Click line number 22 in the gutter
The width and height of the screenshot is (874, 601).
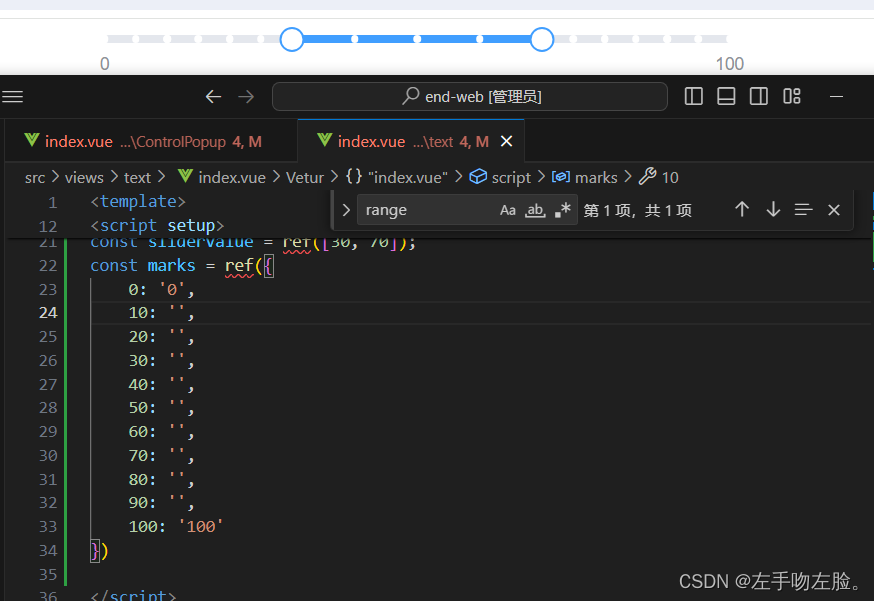pyautogui.click(x=48, y=265)
